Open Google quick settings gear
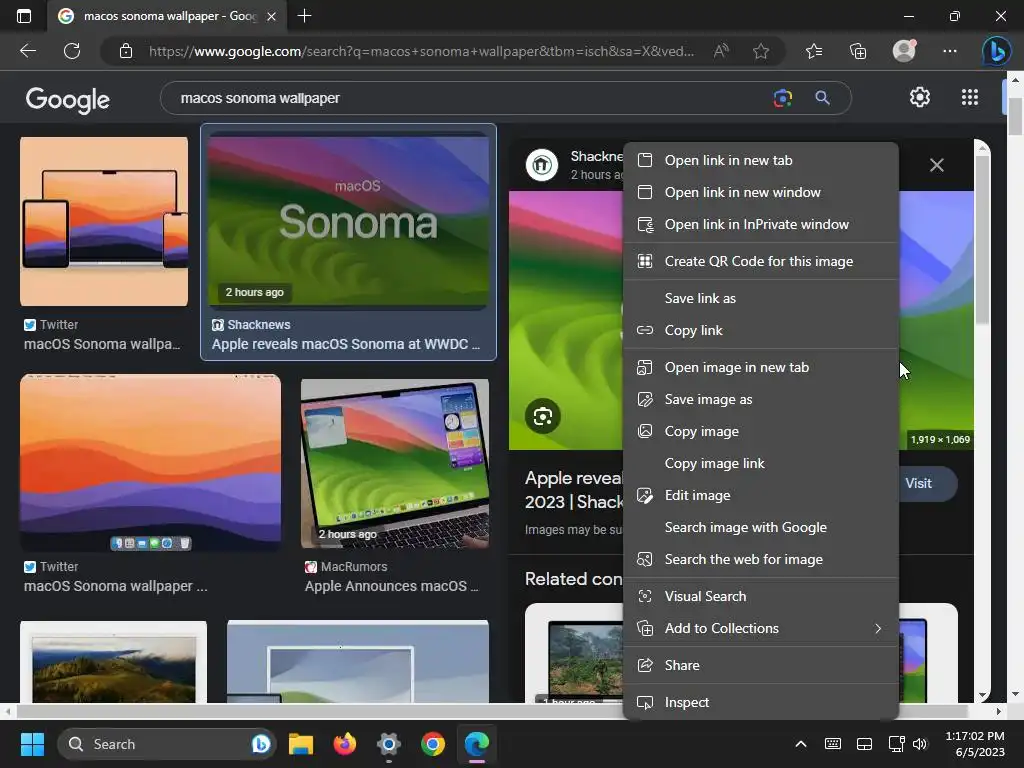The width and height of the screenshot is (1024, 768). (x=920, y=97)
